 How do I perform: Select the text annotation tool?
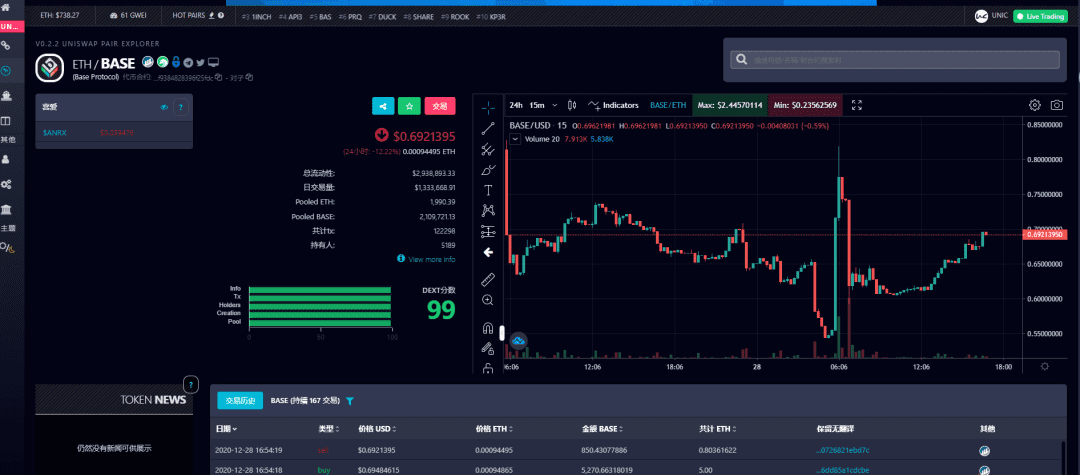pyautogui.click(x=488, y=190)
